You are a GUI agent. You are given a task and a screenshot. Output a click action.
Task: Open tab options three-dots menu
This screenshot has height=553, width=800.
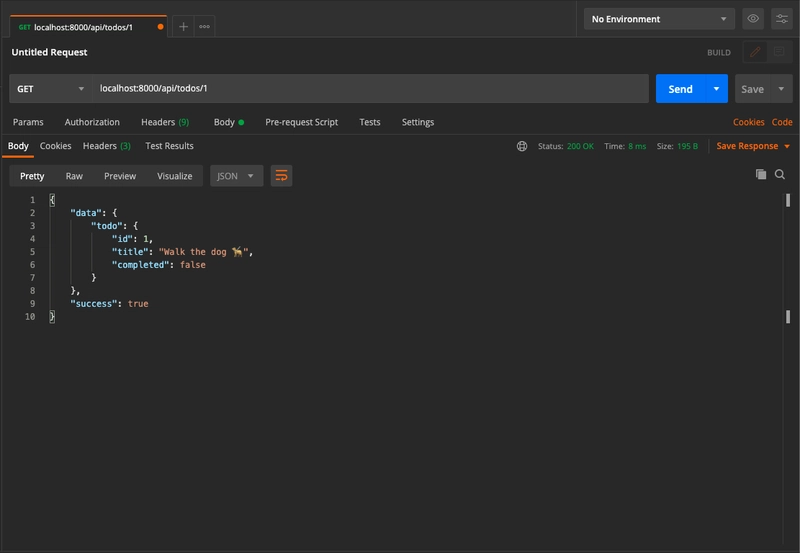click(204, 27)
